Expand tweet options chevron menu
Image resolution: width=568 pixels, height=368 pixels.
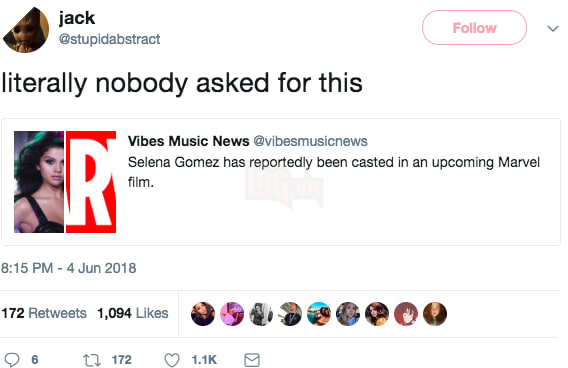(x=553, y=28)
